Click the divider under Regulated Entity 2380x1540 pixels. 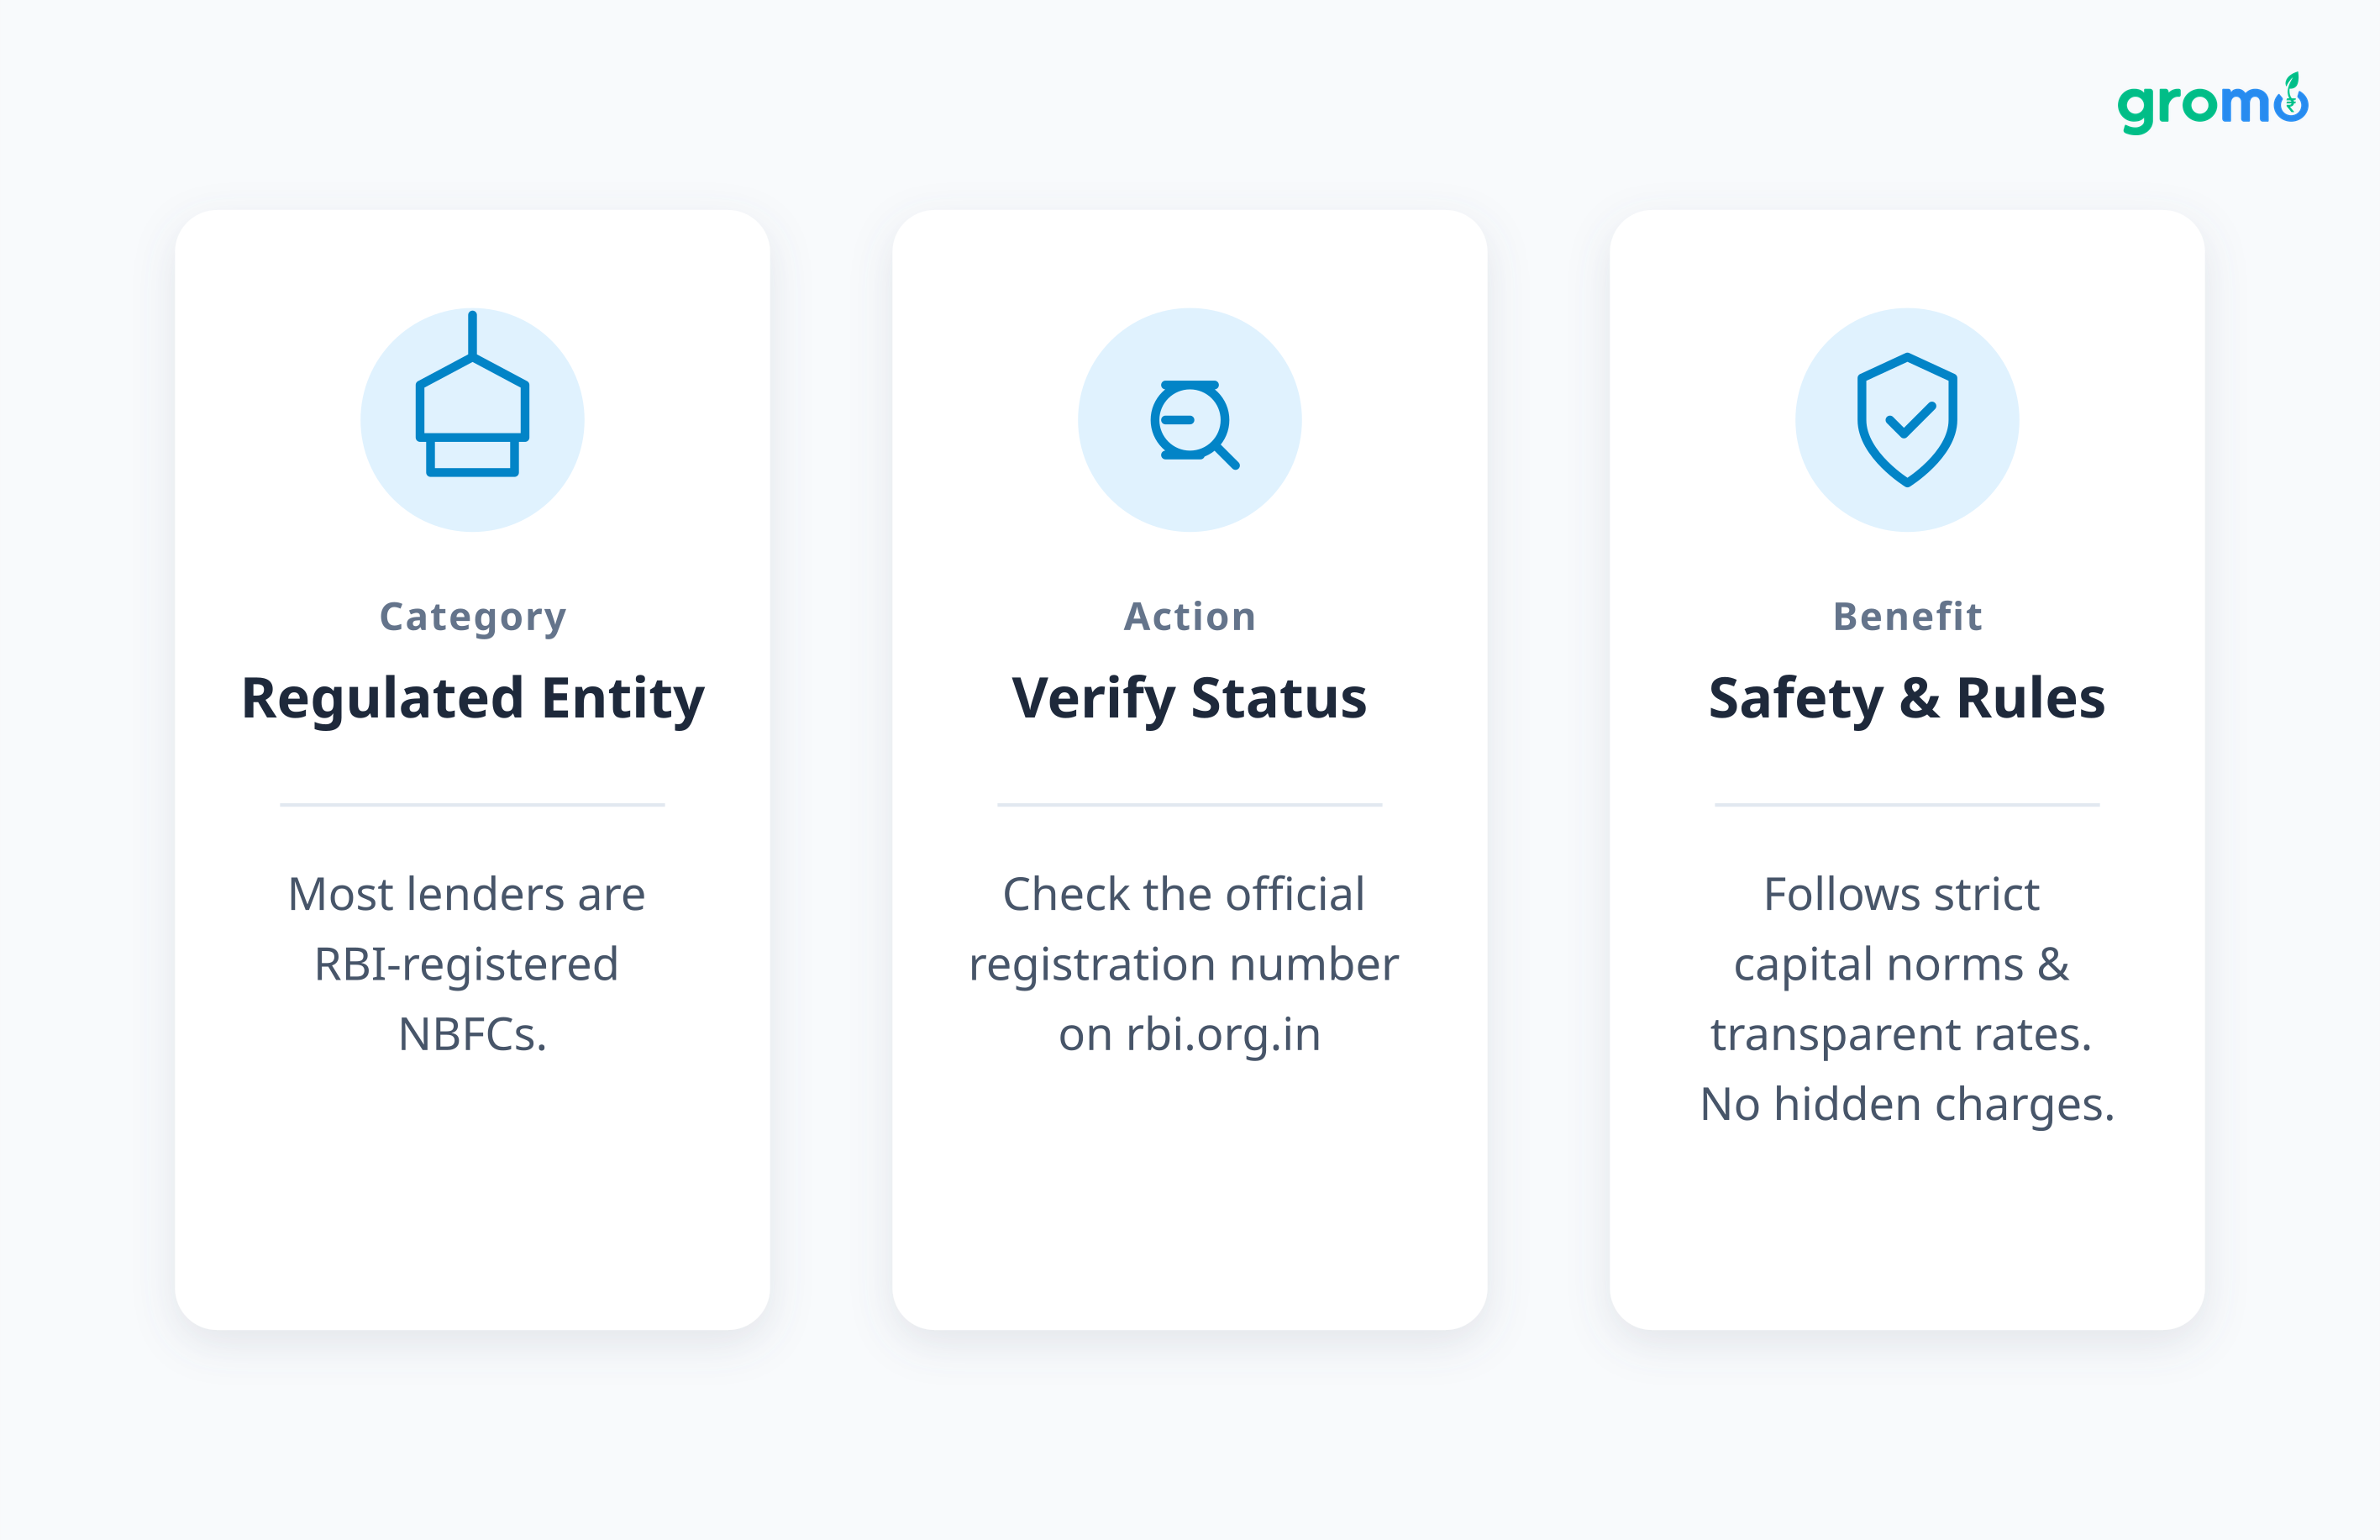coord(472,805)
